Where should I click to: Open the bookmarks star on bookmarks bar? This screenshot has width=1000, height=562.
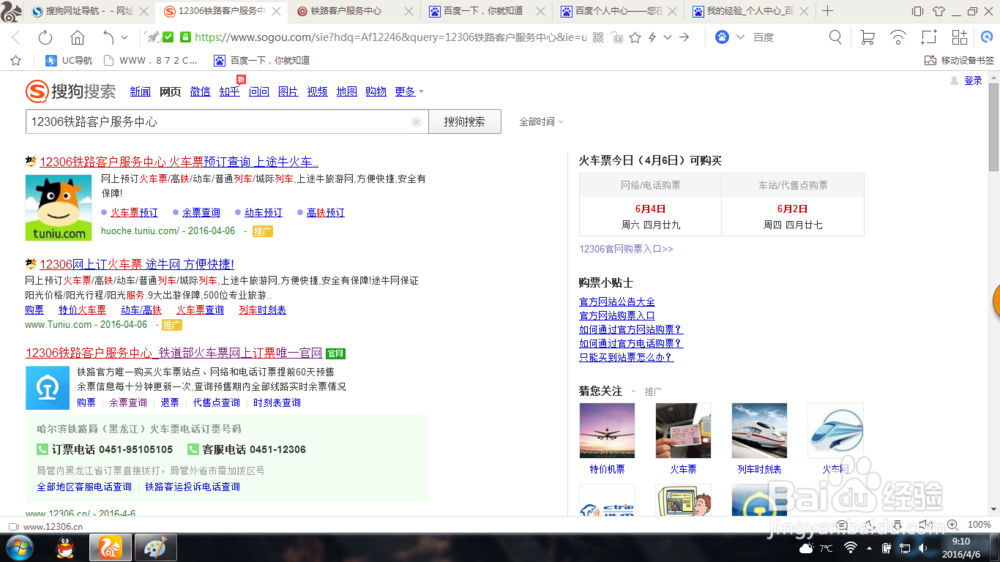click(16, 61)
